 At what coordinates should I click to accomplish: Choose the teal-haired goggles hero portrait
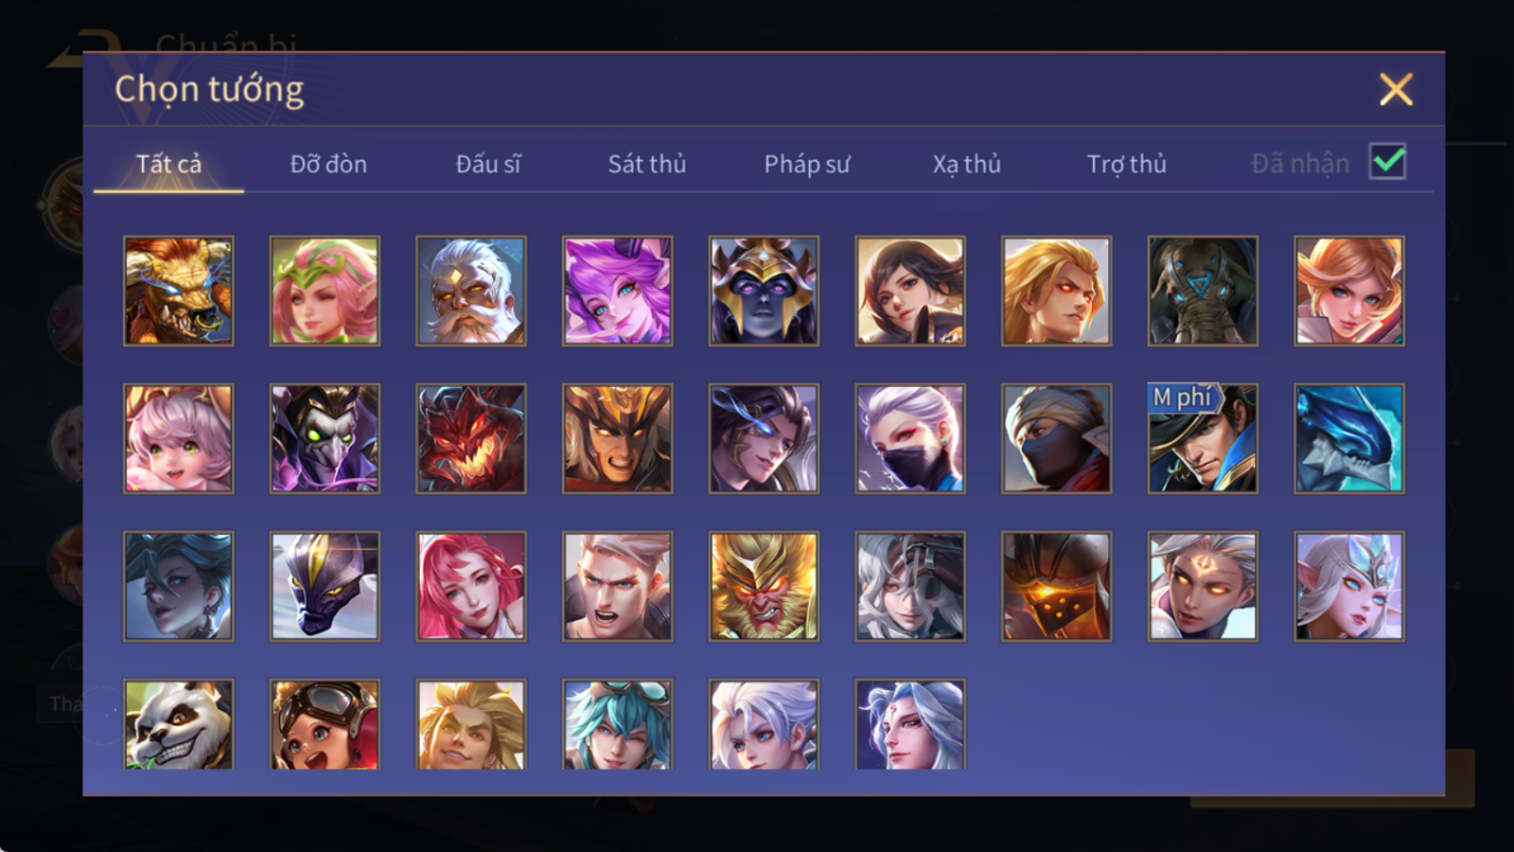[x=617, y=724]
